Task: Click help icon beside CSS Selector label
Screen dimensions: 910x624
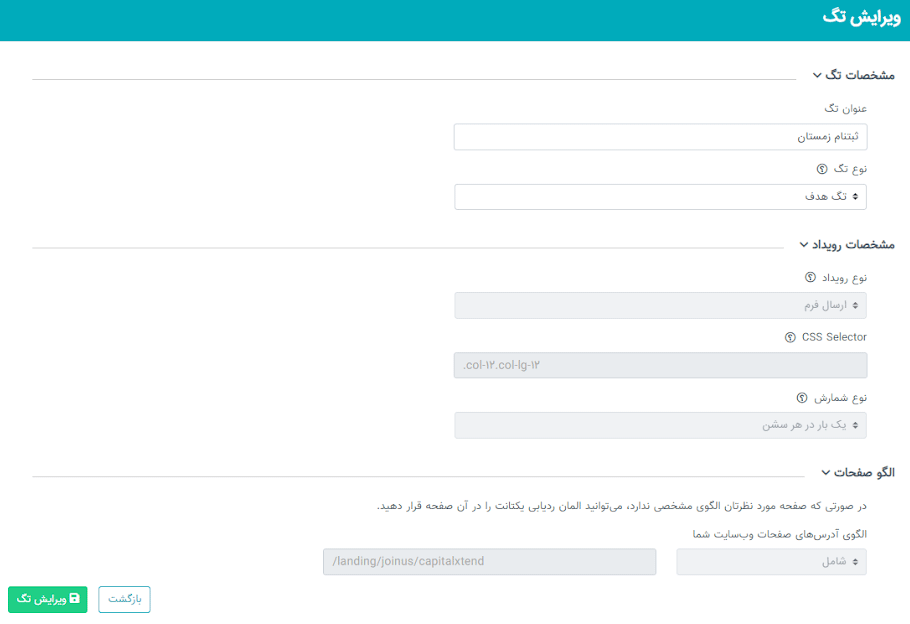Action: pos(790,337)
